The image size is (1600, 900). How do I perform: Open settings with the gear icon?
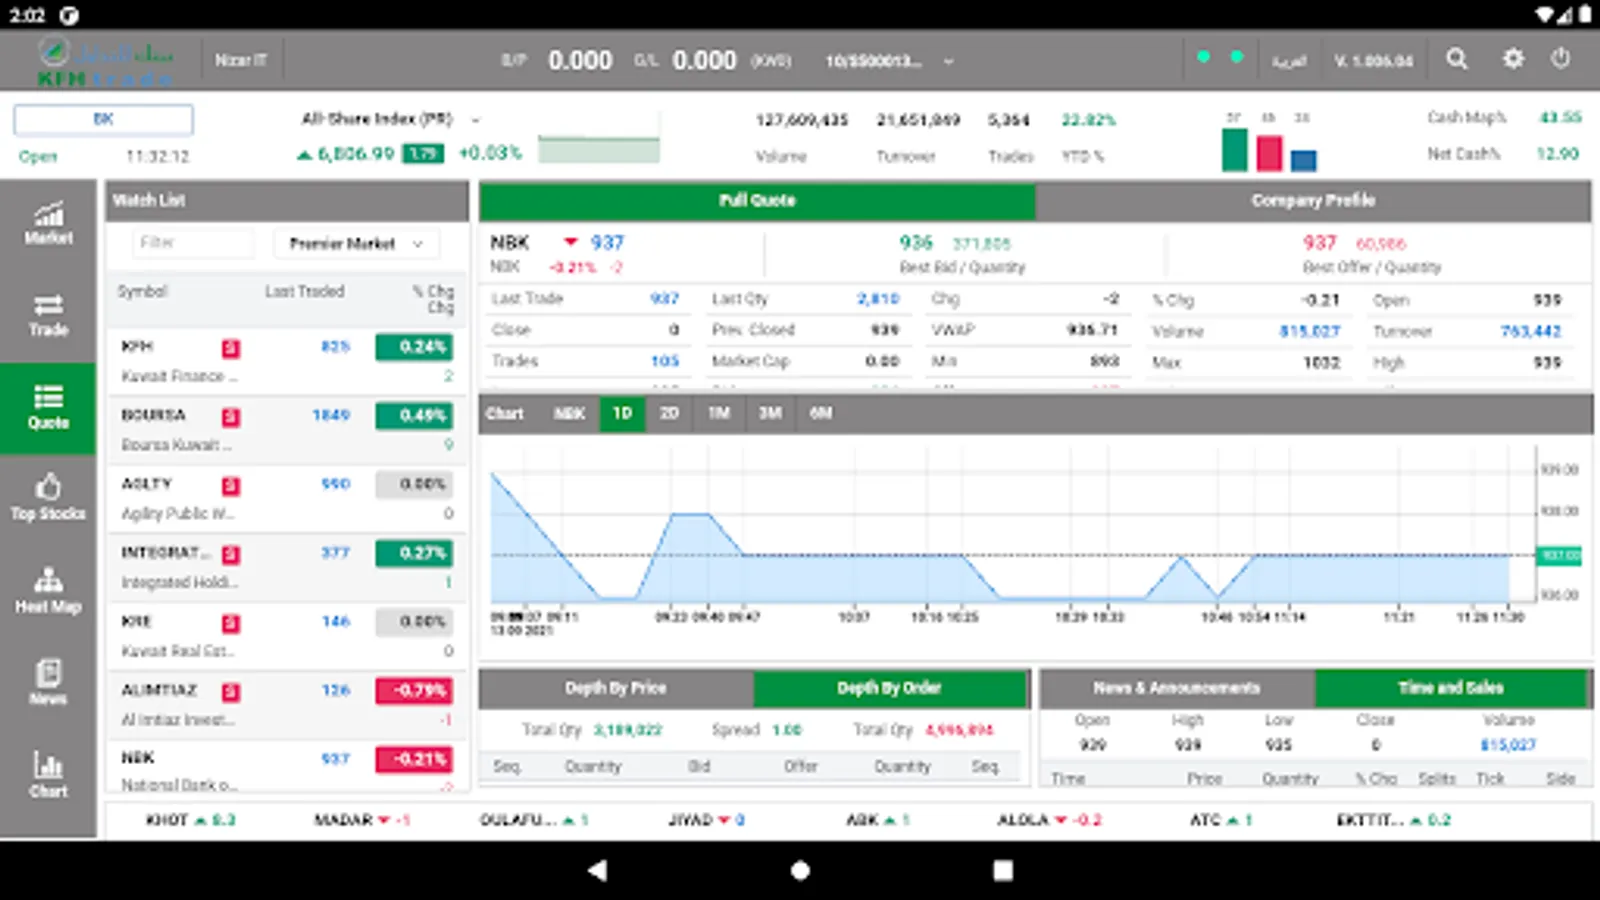(x=1513, y=59)
